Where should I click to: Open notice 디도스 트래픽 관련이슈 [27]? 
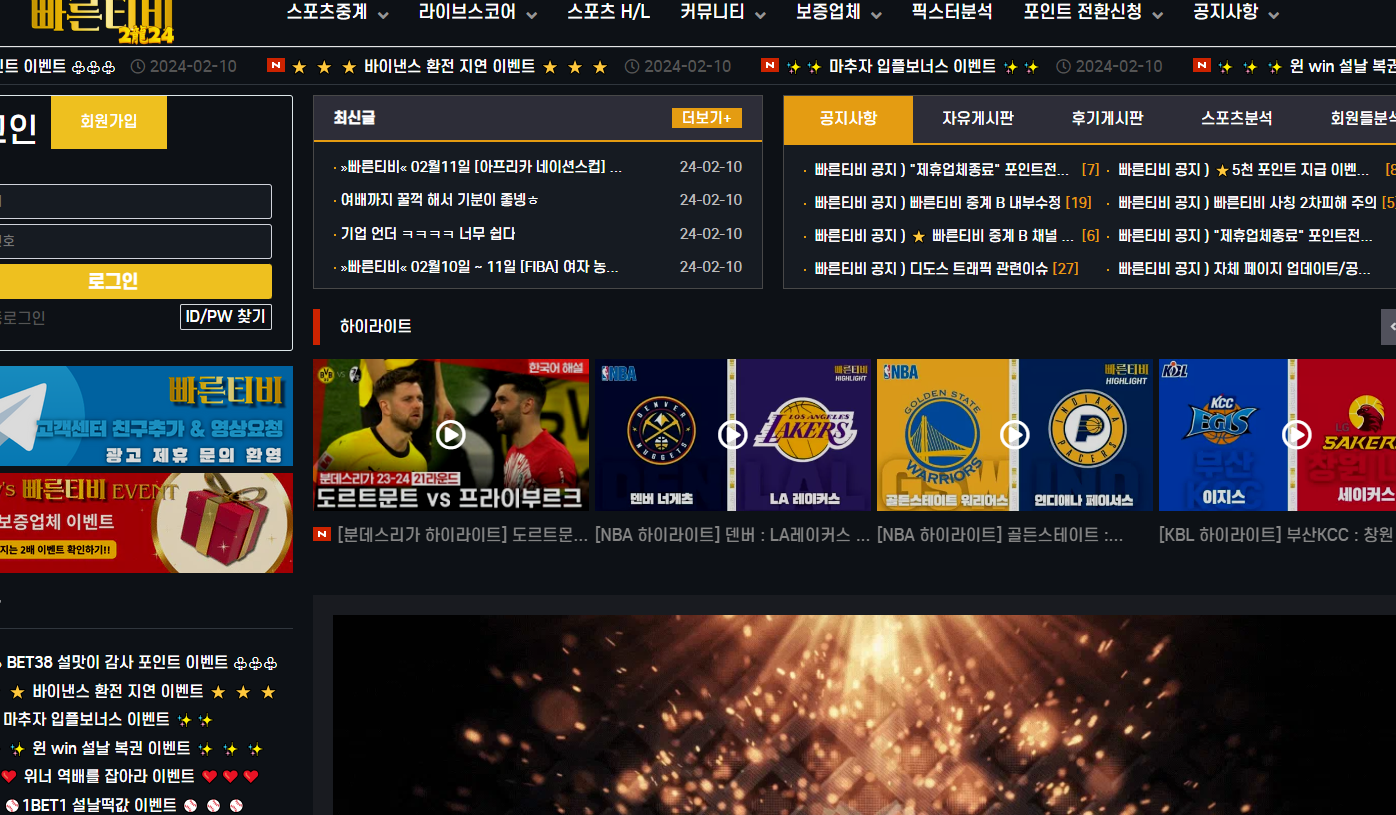click(x=946, y=269)
